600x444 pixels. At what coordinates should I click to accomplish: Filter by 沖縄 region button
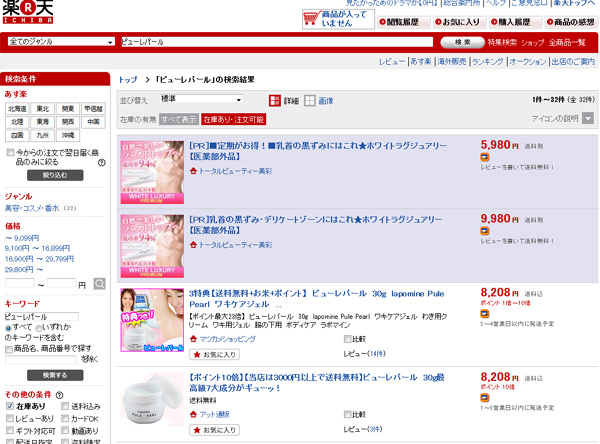click(68, 135)
